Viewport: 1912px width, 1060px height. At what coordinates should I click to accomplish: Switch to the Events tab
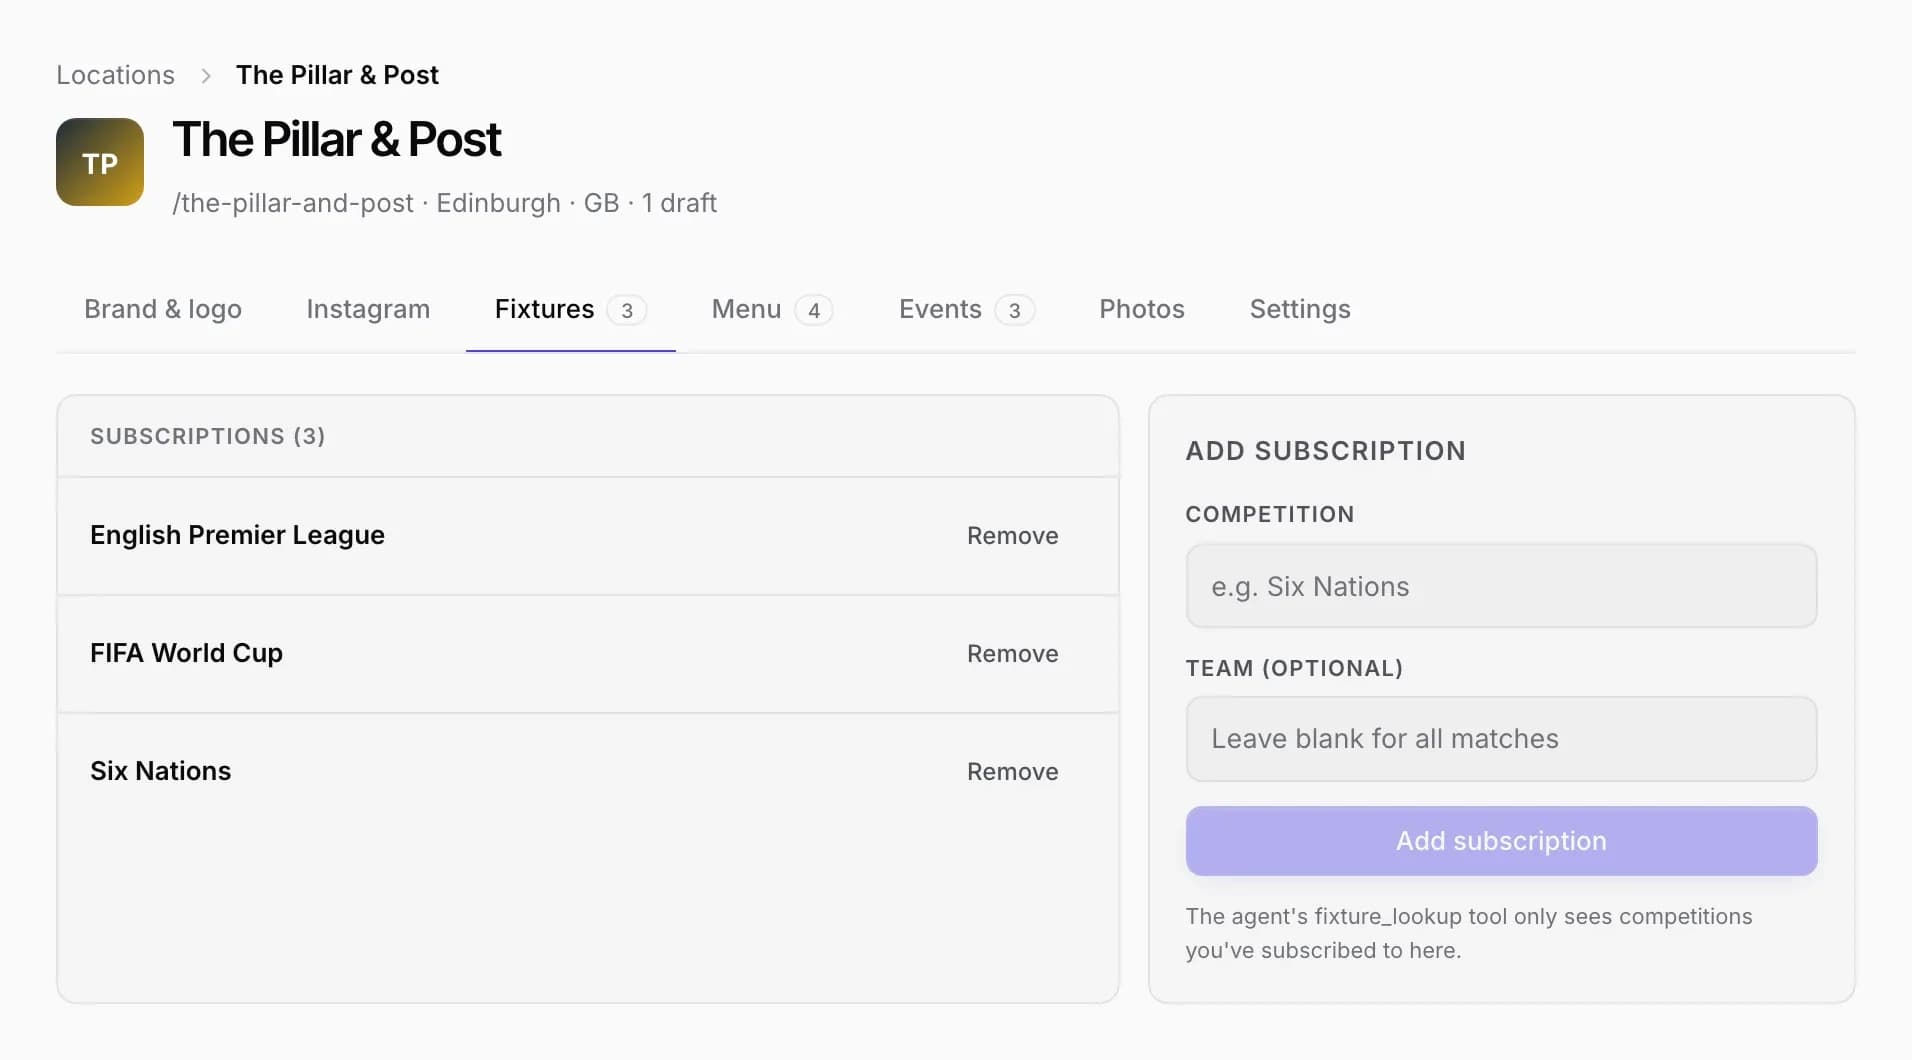(x=966, y=309)
